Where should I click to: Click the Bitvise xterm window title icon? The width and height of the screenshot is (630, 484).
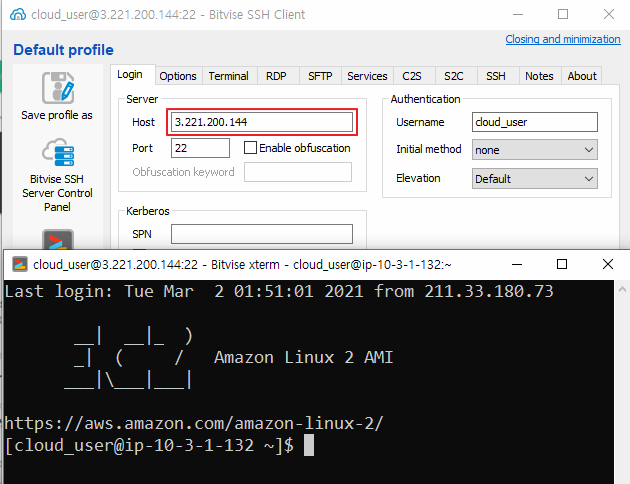(20, 264)
